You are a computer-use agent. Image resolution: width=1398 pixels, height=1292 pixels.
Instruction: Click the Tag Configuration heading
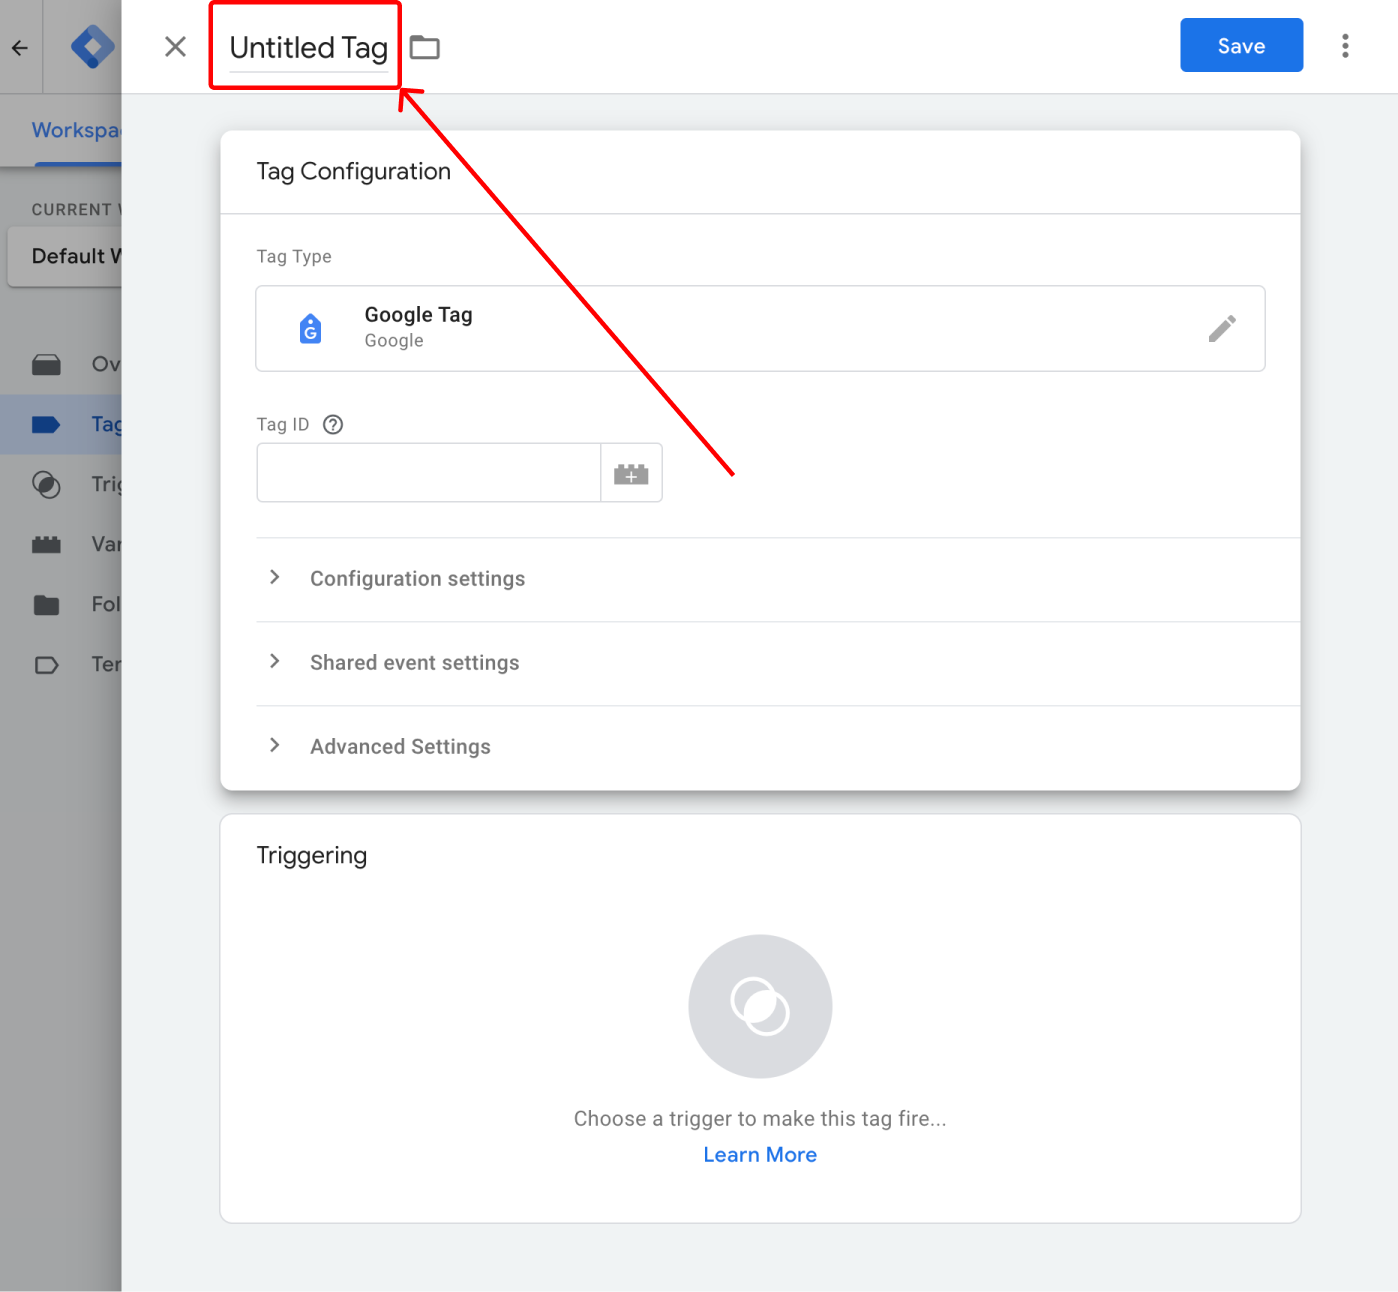(x=353, y=172)
